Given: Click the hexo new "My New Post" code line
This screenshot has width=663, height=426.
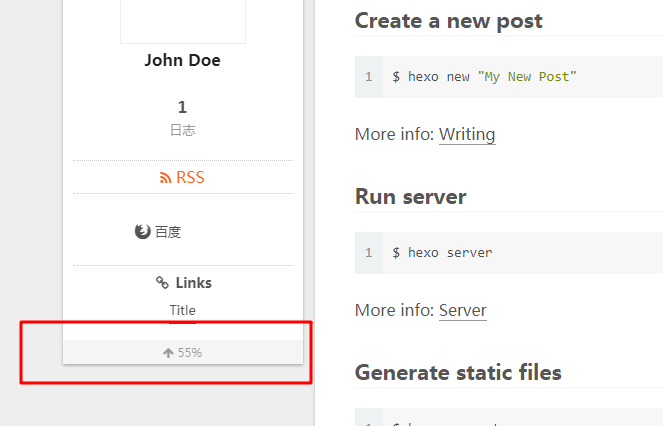Looking at the screenshot, I should [x=484, y=77].
